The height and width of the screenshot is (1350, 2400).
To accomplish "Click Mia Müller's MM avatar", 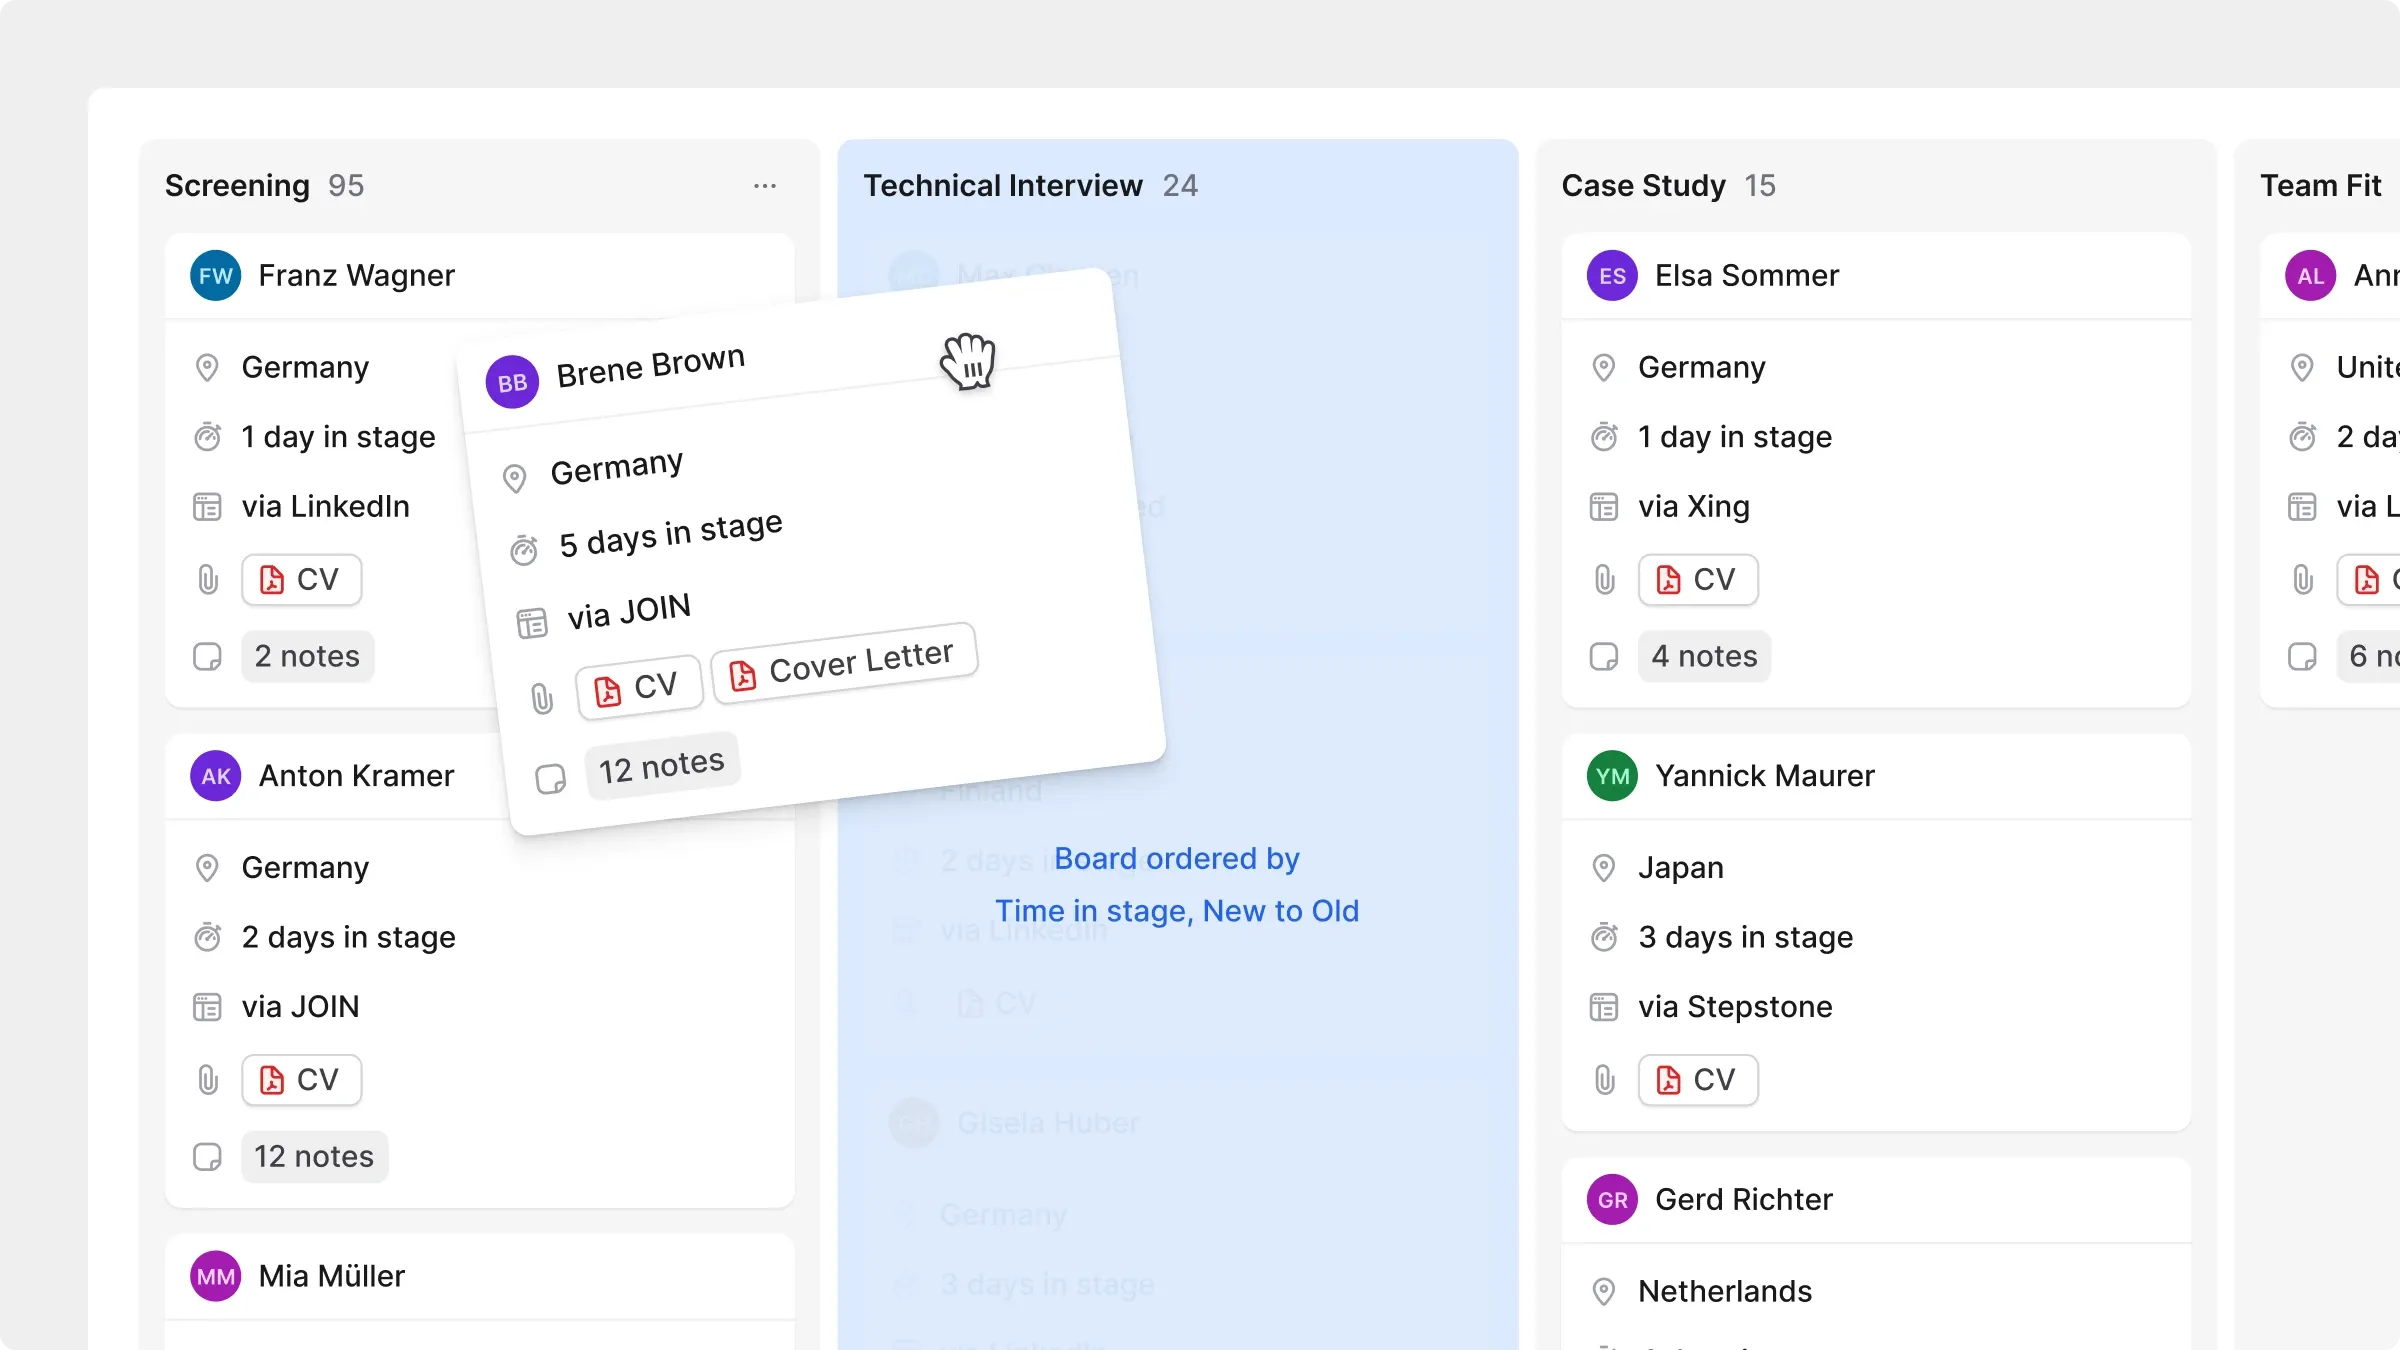I will (x=216, y=1276).
